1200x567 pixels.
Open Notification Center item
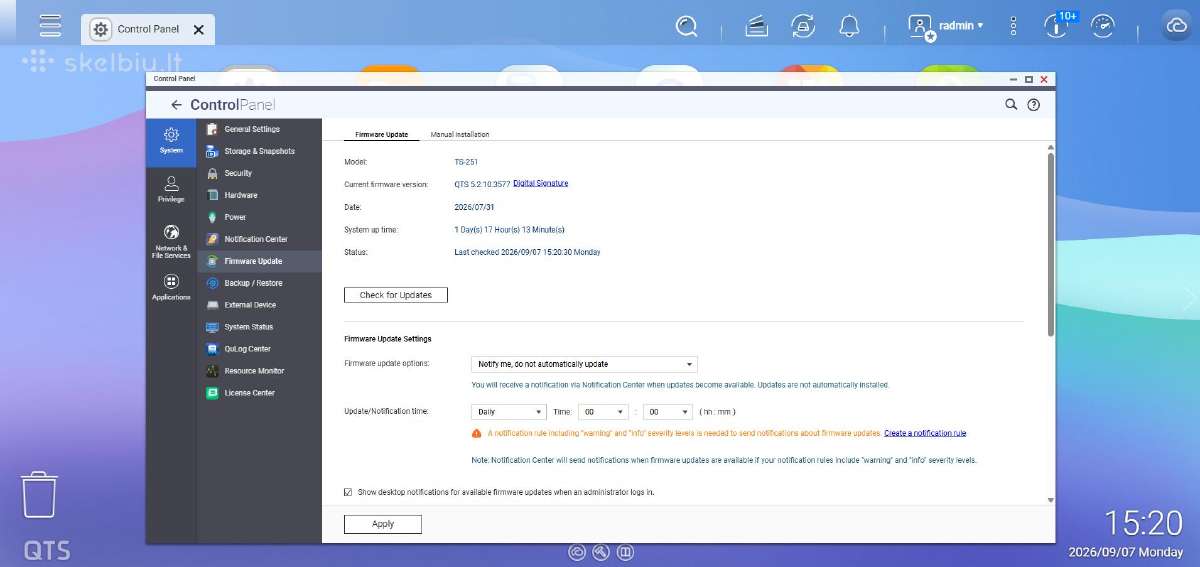tap(259, 239)
